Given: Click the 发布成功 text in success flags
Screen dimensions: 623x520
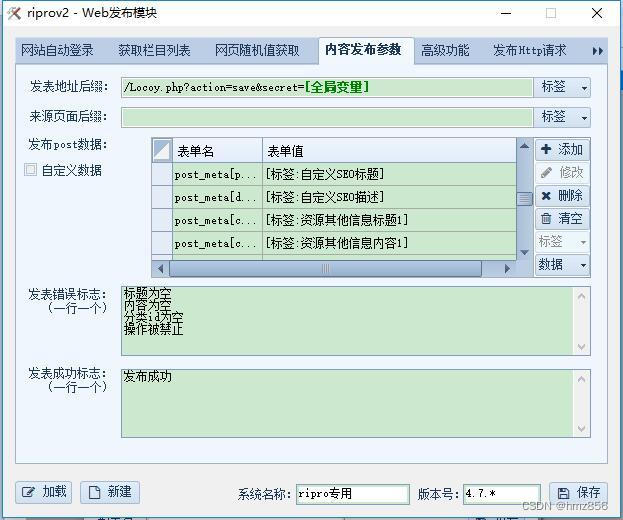Looking at the screenshot, I should tap(147, 376).
